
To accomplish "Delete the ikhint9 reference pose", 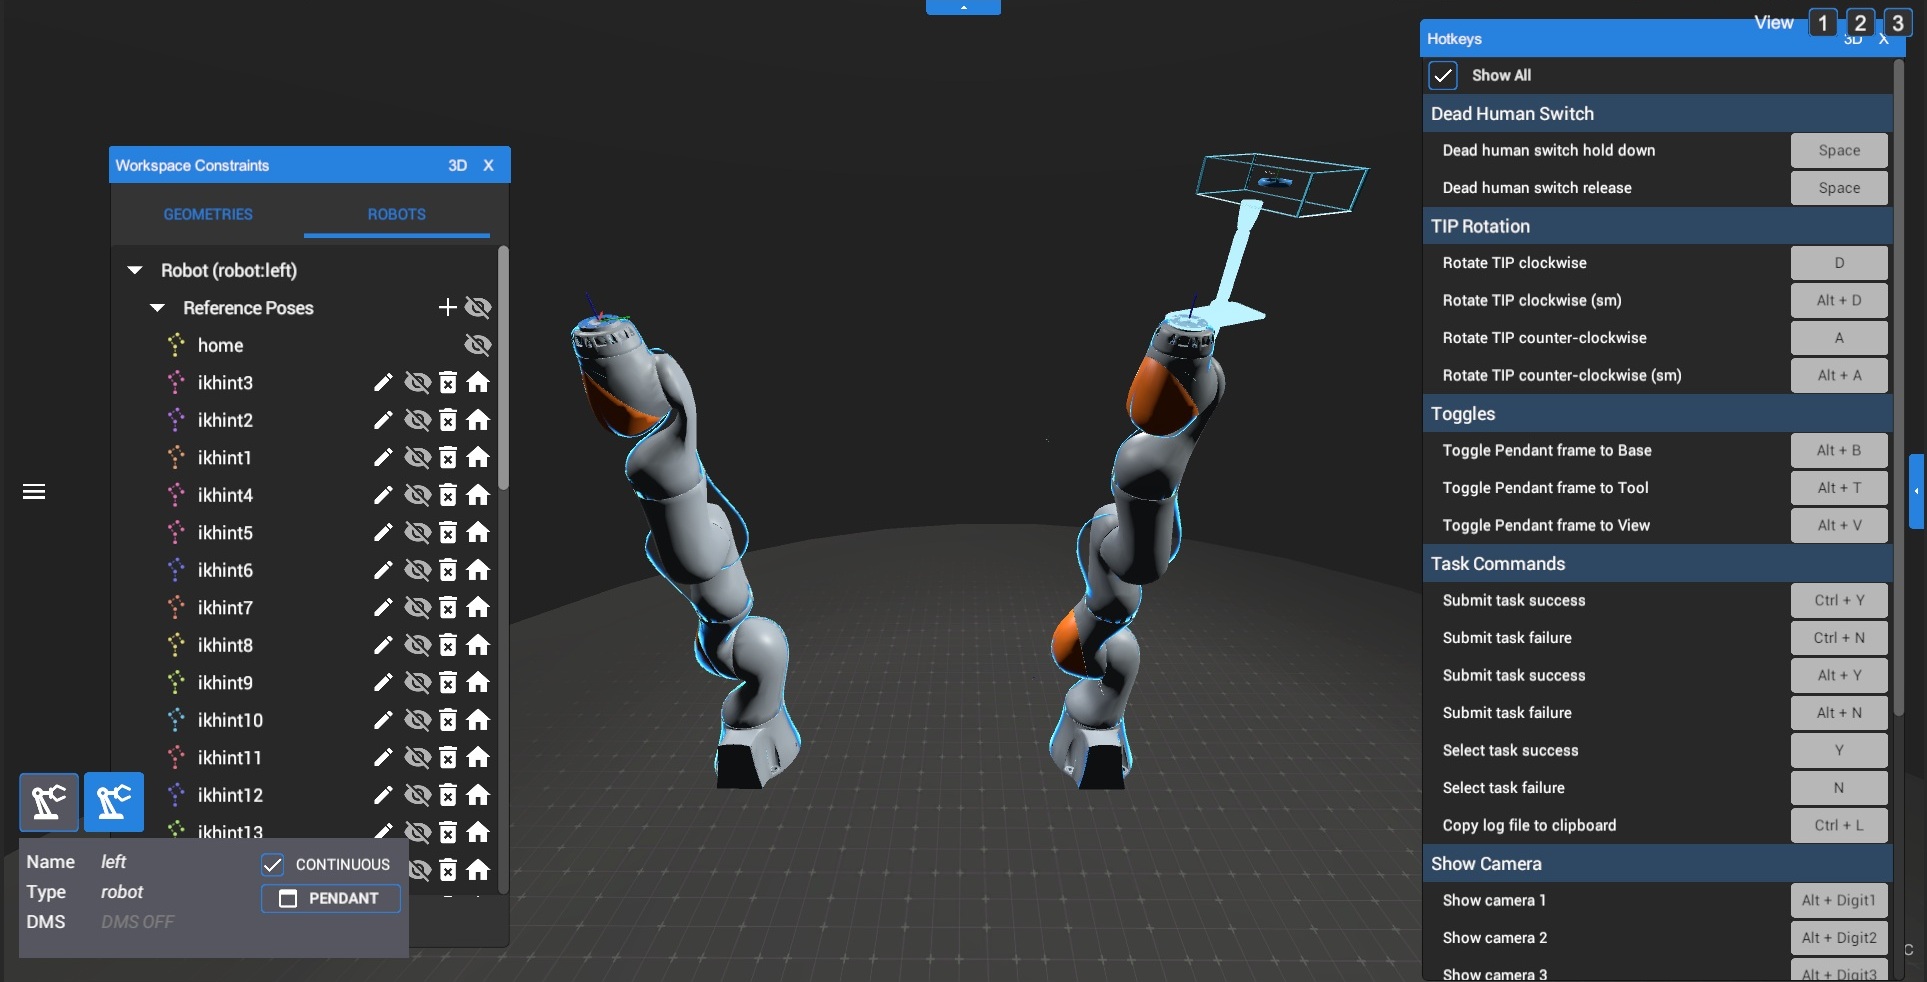I will click(x=448, y=682).
